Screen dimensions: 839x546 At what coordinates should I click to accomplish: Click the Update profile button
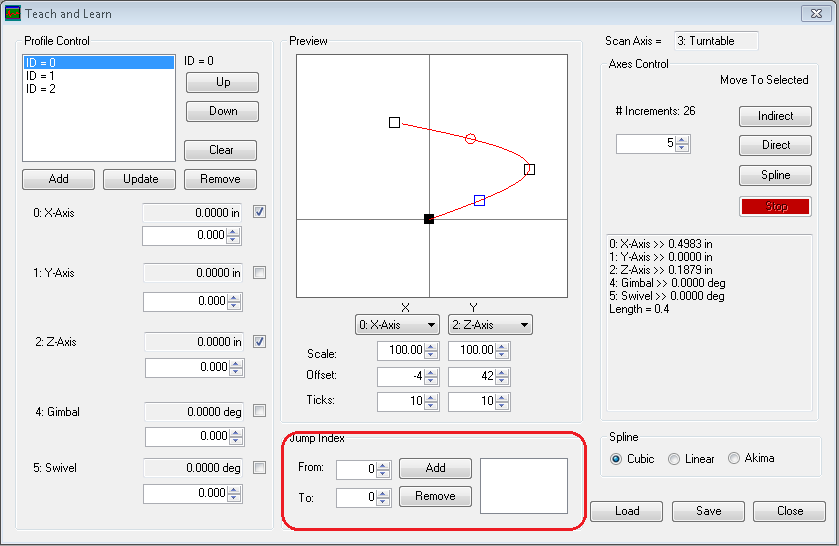click(140, 179)
